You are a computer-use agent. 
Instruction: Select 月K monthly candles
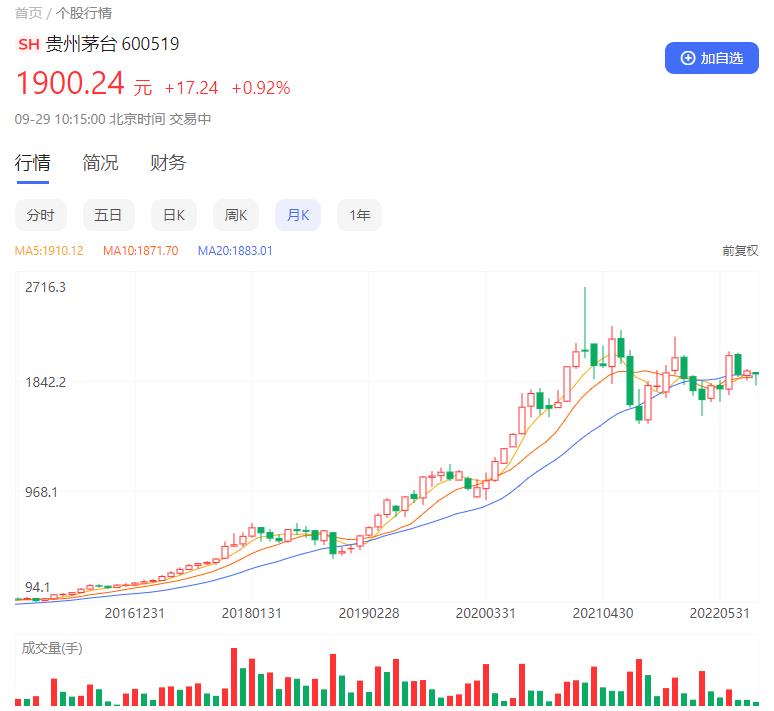298,215
